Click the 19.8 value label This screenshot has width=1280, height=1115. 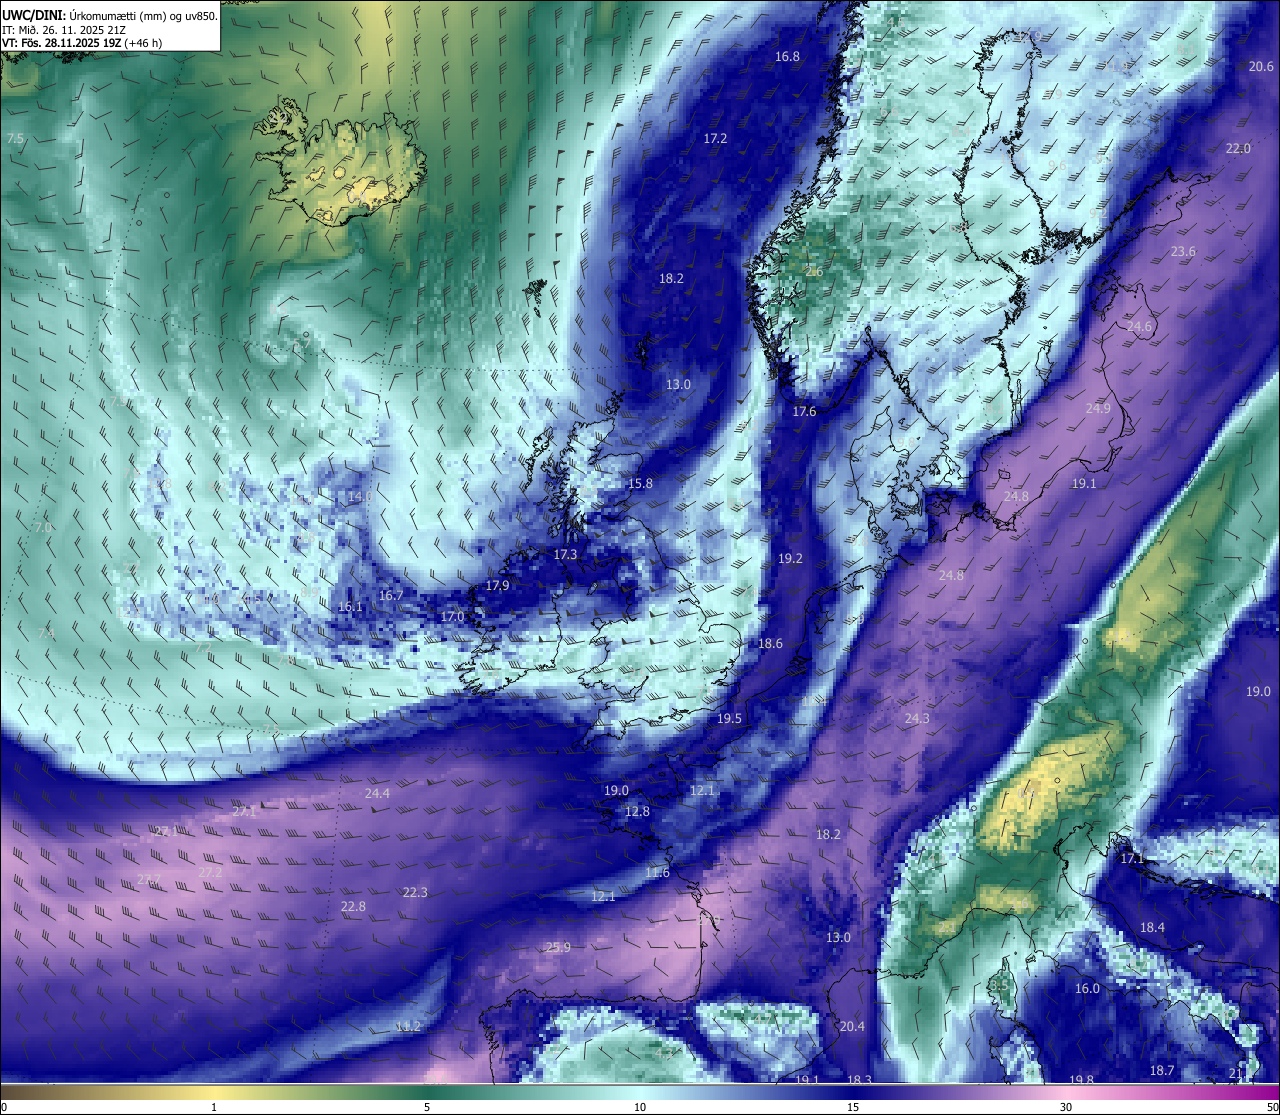tap(1081, 1080)
